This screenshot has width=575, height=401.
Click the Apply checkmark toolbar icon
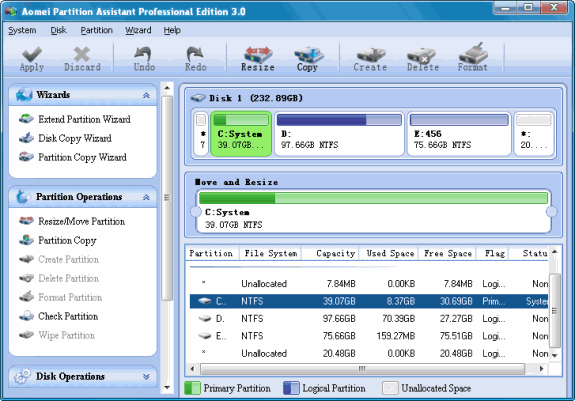[32, 54]
